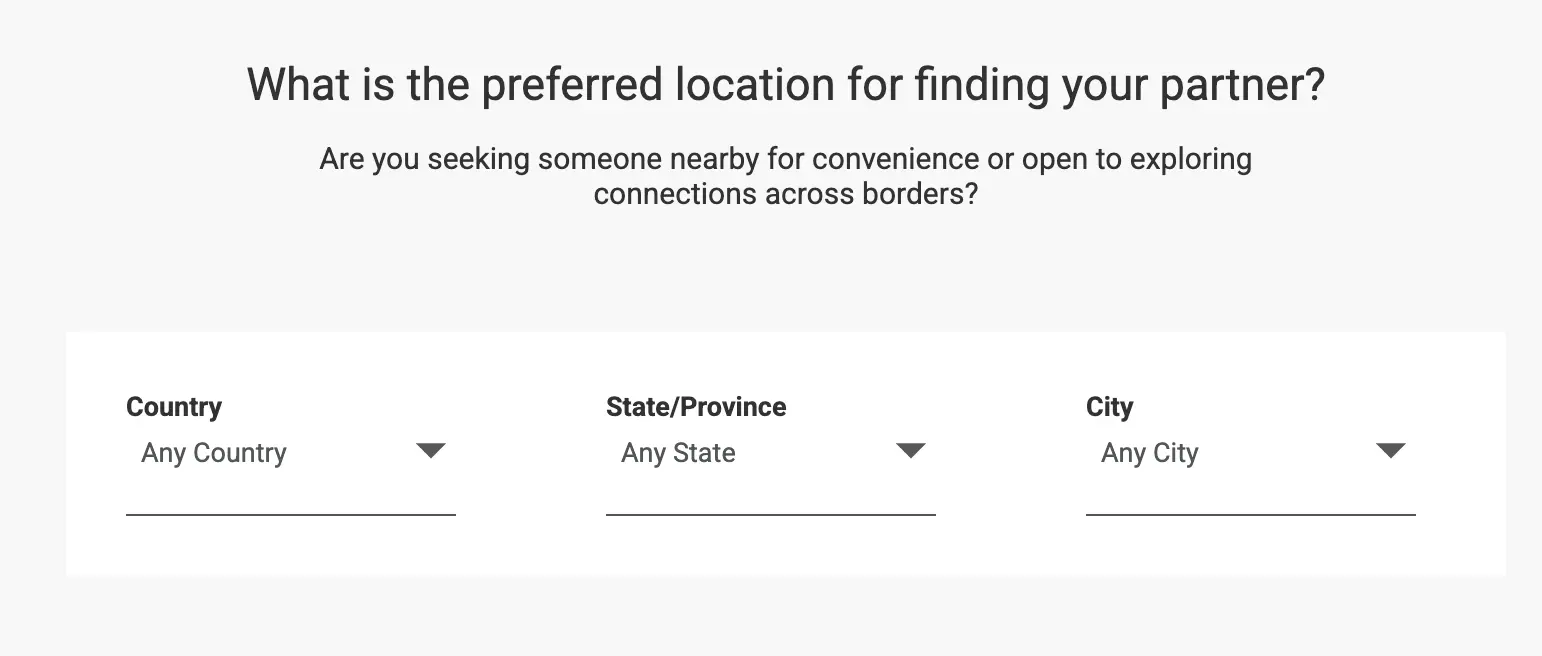Click the 'connections across borders?' text line
The width and height of the screenshot is (1542, 656).
[785, 193]
